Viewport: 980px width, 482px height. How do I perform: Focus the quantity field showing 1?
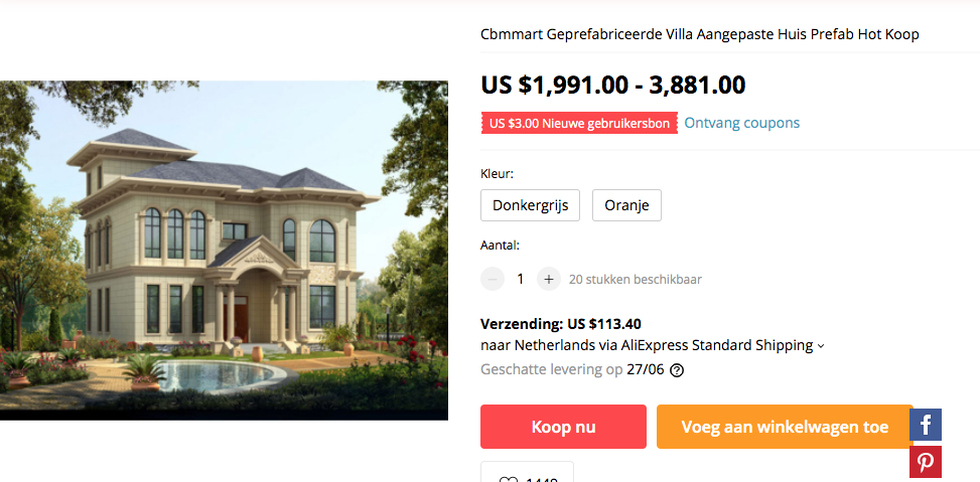tap(520, 279)
